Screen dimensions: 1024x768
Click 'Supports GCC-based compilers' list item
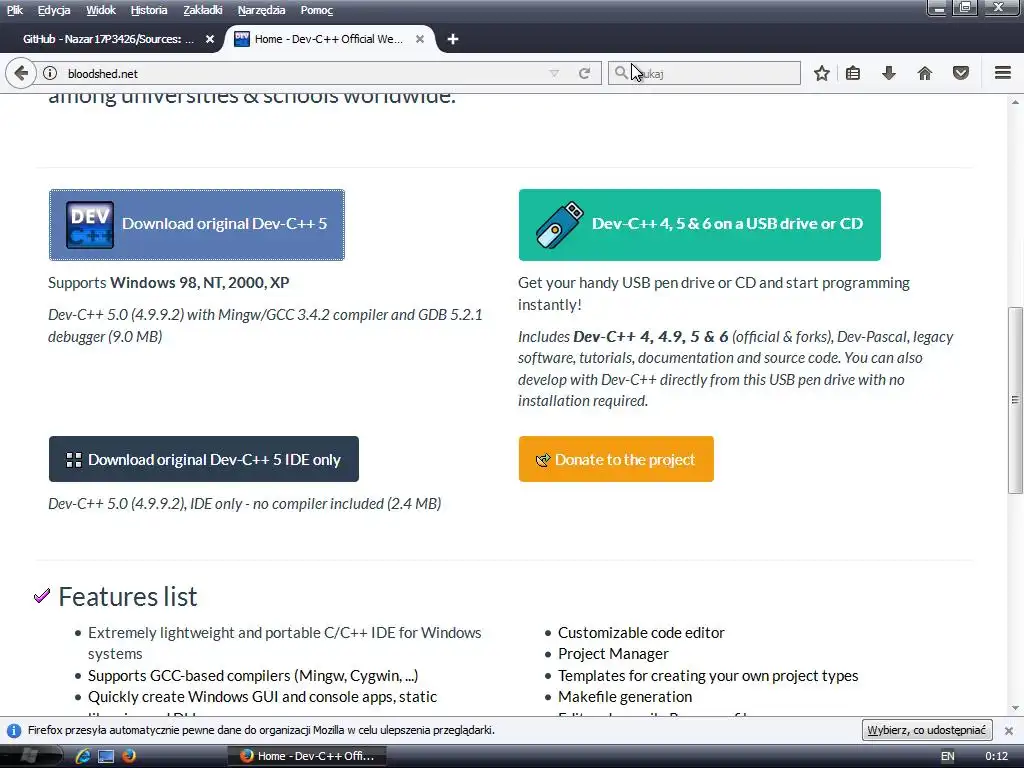[x=253, y=675]
